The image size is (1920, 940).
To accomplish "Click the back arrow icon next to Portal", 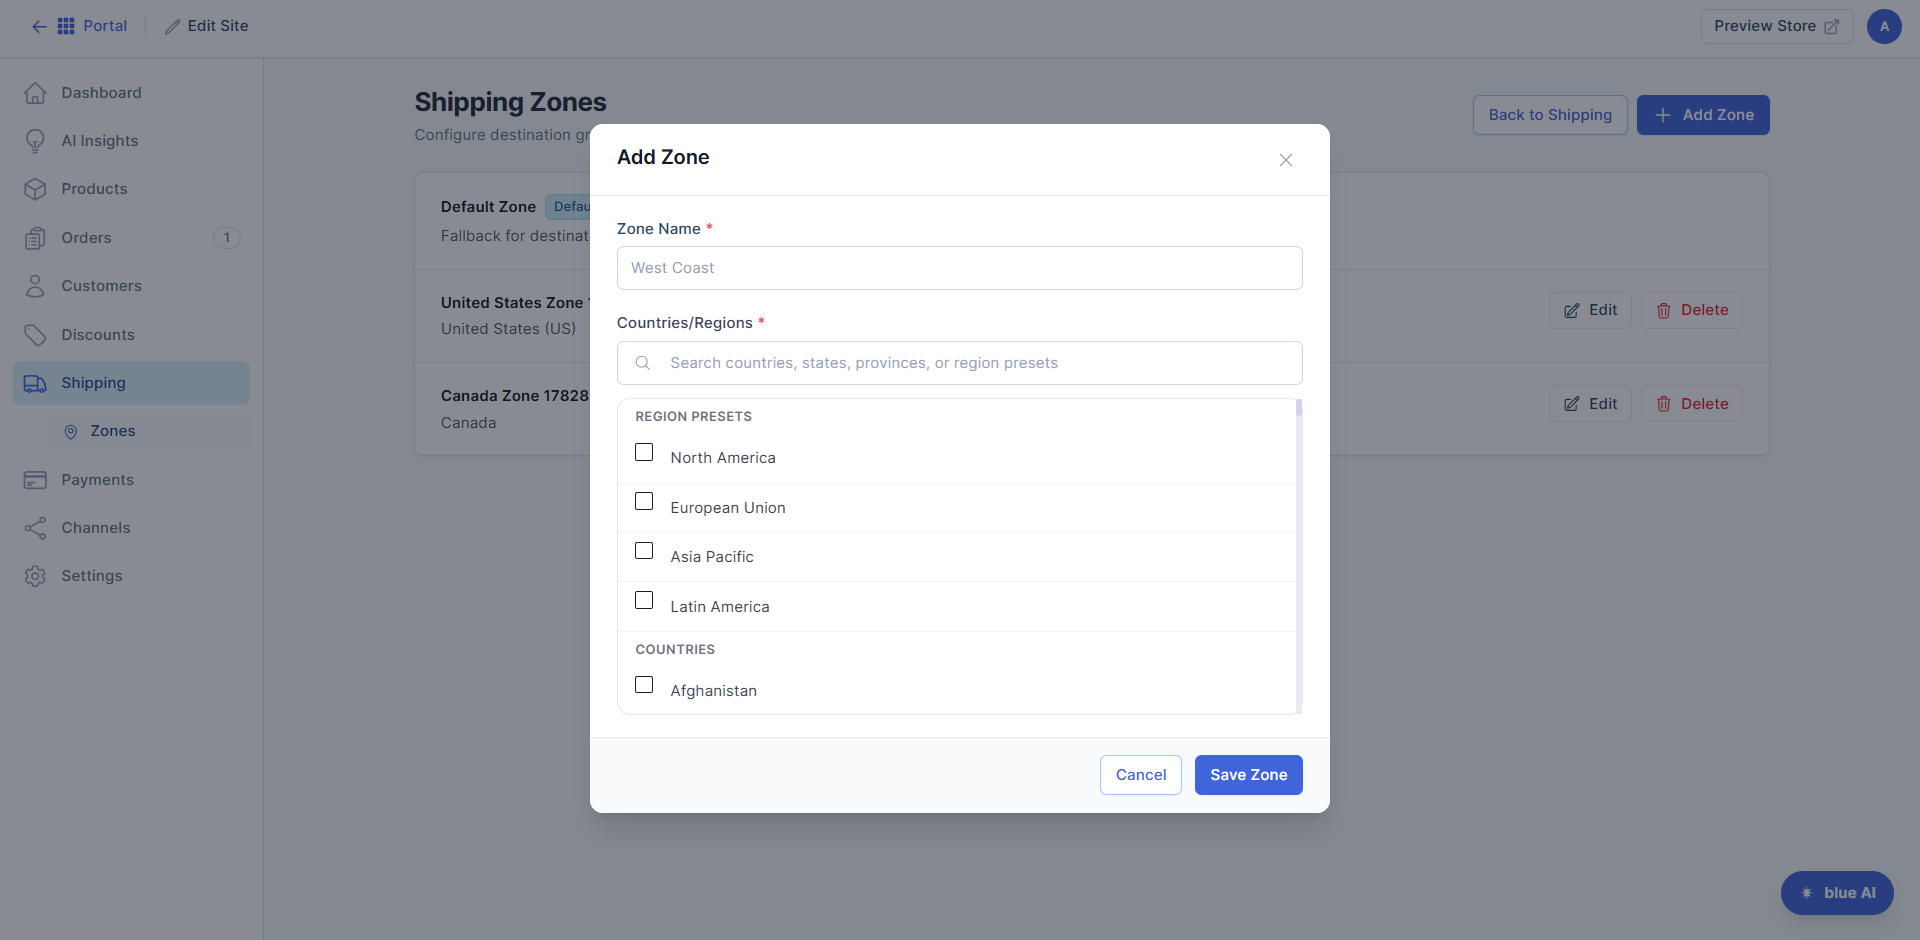I will point(39,26).
